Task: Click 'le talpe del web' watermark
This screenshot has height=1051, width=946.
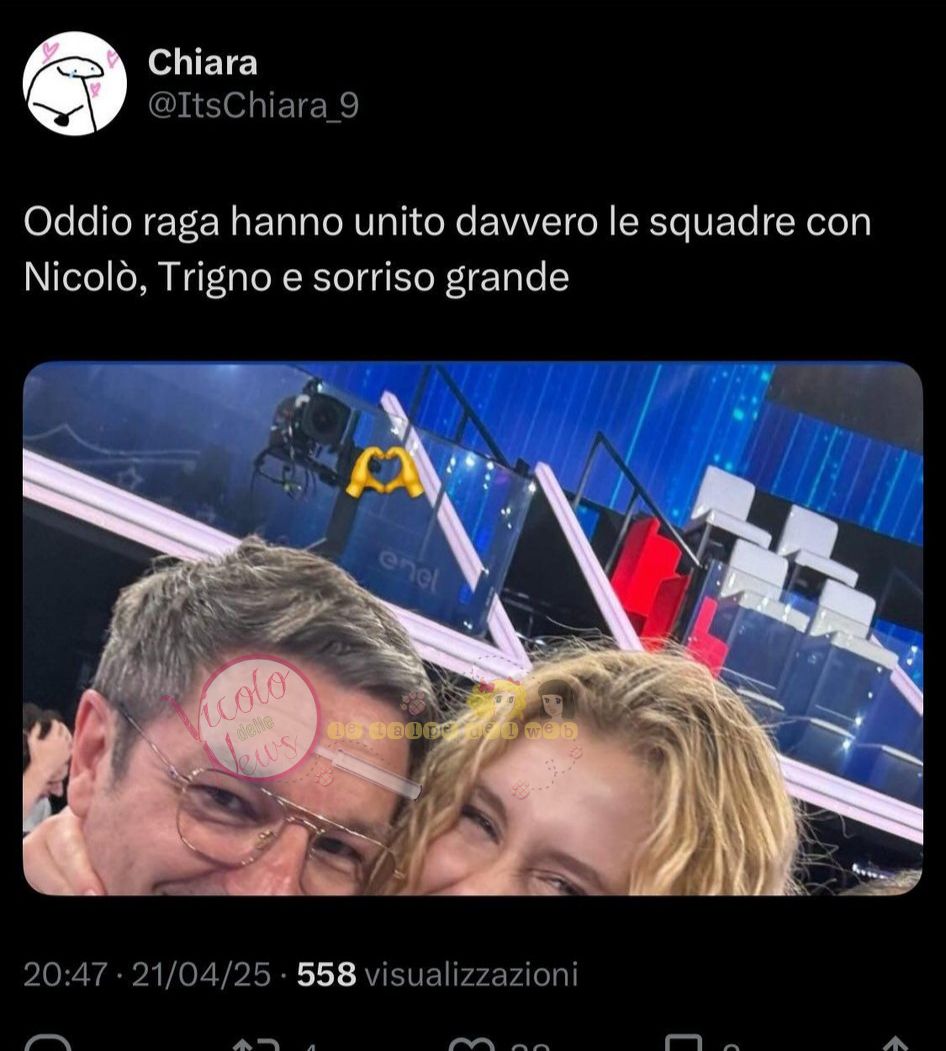Action: pyautogui.click(x=453, y=731)
